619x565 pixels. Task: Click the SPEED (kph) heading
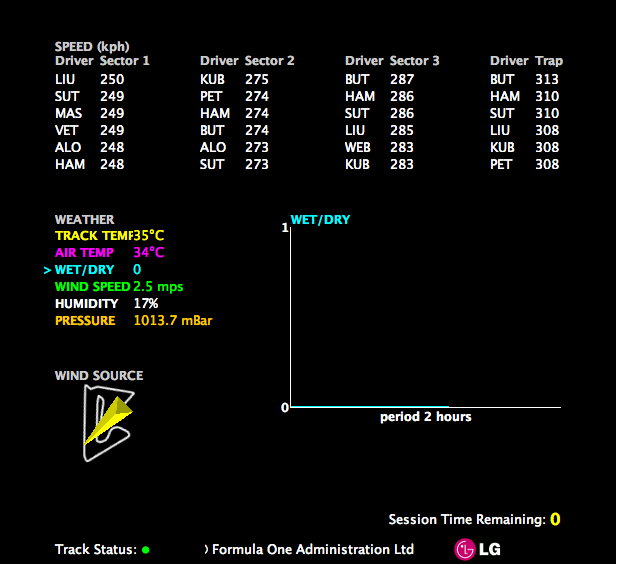pyautogui.click(x=92, y=47)
